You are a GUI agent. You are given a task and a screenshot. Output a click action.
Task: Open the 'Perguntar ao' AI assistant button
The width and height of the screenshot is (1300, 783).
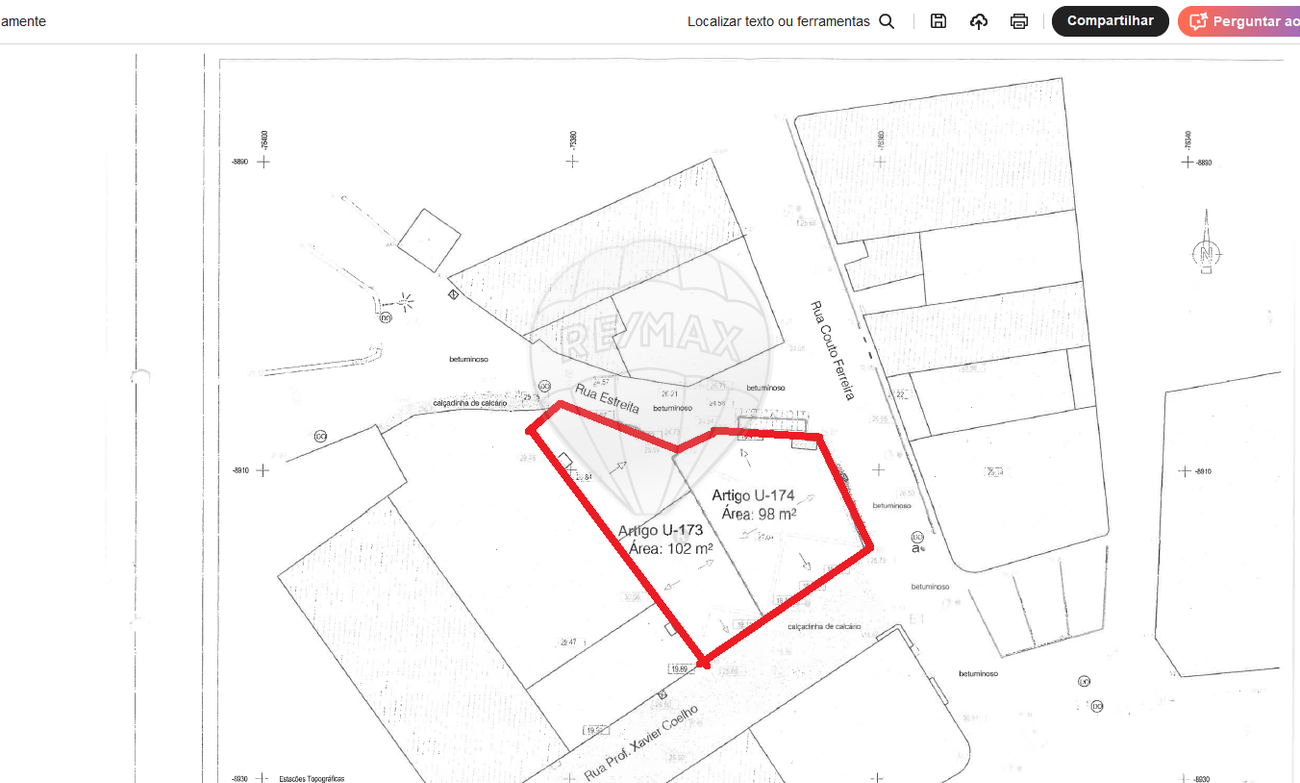(x=1239, y=21)
